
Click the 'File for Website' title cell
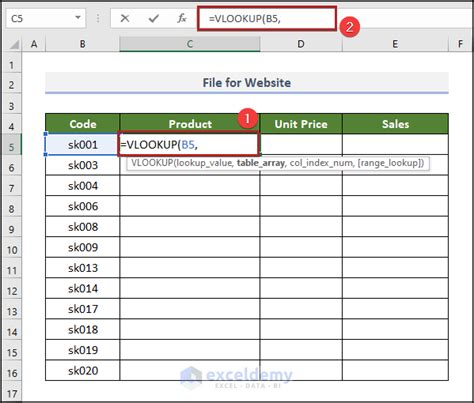tap(247, 83)
